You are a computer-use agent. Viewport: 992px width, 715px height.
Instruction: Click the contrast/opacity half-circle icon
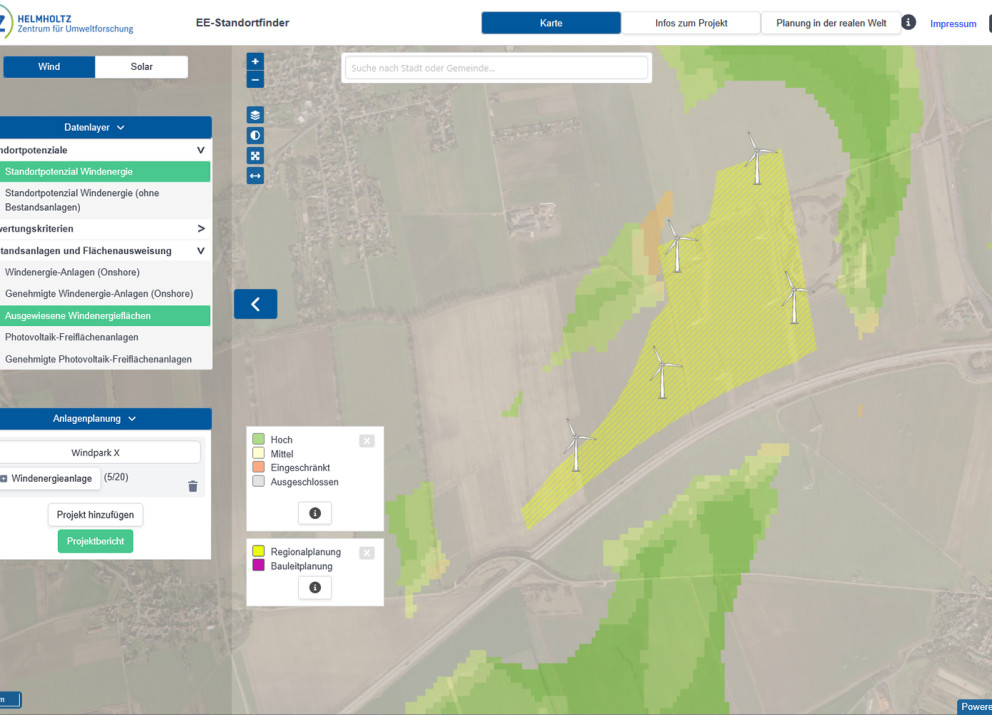[255, 135]
